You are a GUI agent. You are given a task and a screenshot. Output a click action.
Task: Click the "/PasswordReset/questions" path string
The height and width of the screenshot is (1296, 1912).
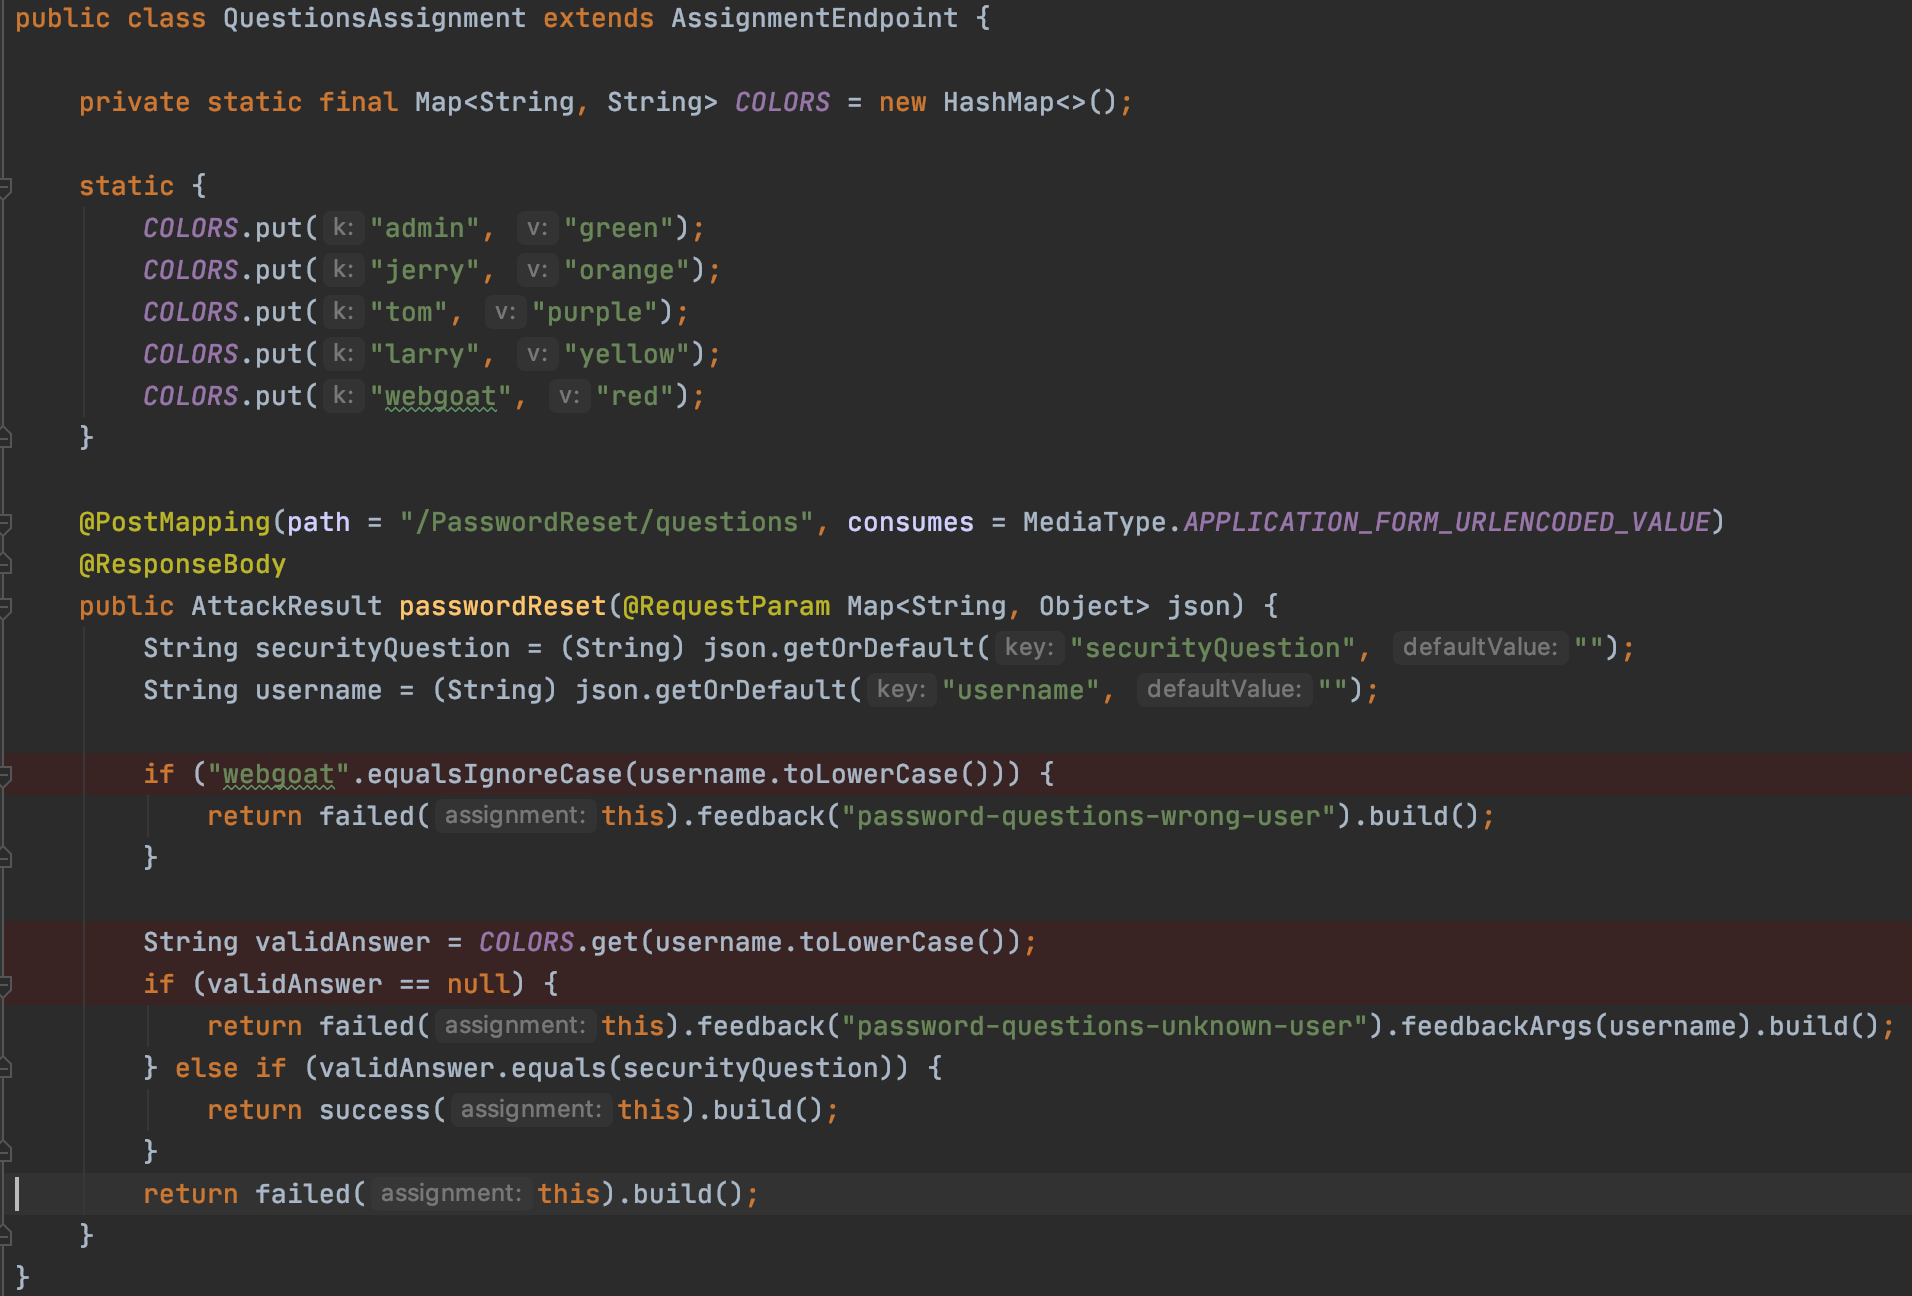click(x=606, y=522)
